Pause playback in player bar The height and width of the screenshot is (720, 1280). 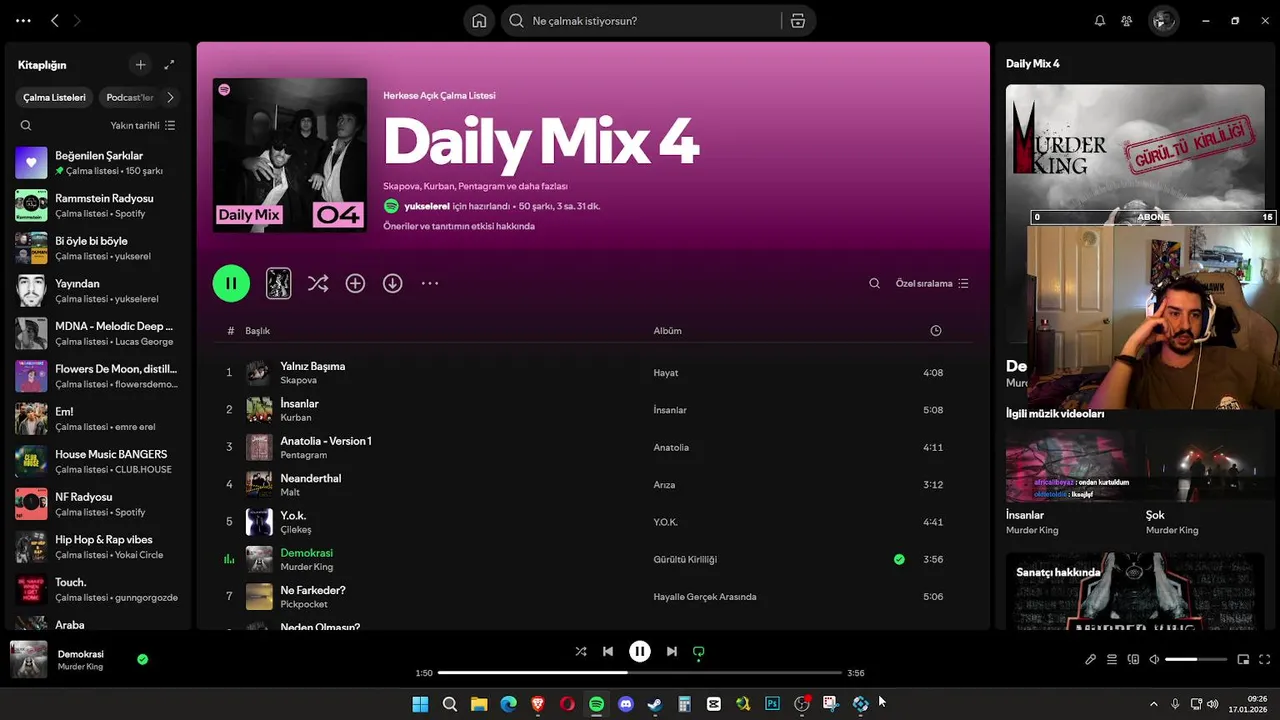point(640,652)
